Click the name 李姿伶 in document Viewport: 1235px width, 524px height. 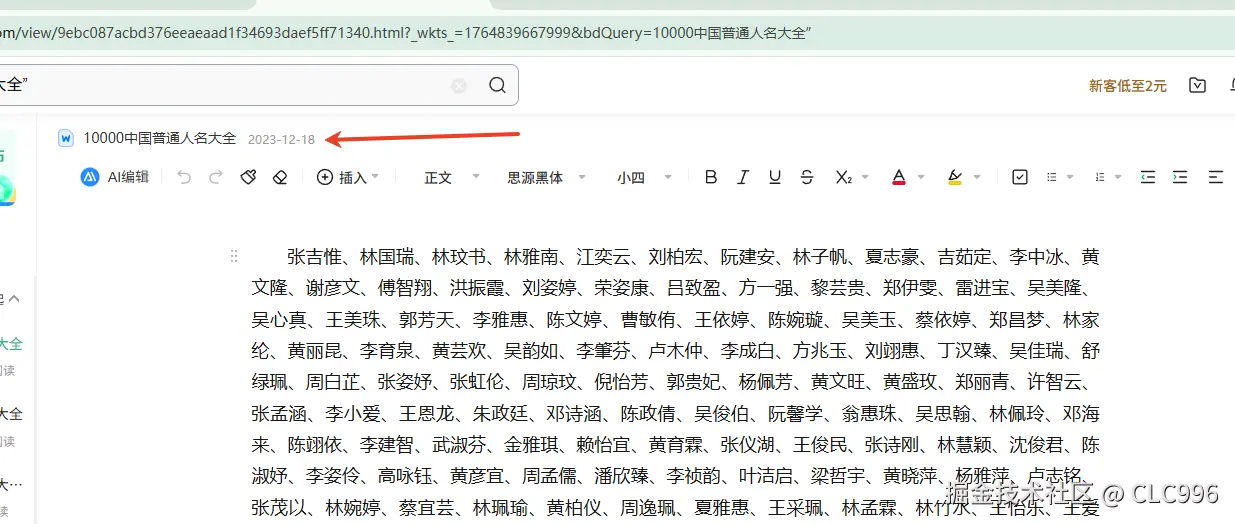point(332,476)
